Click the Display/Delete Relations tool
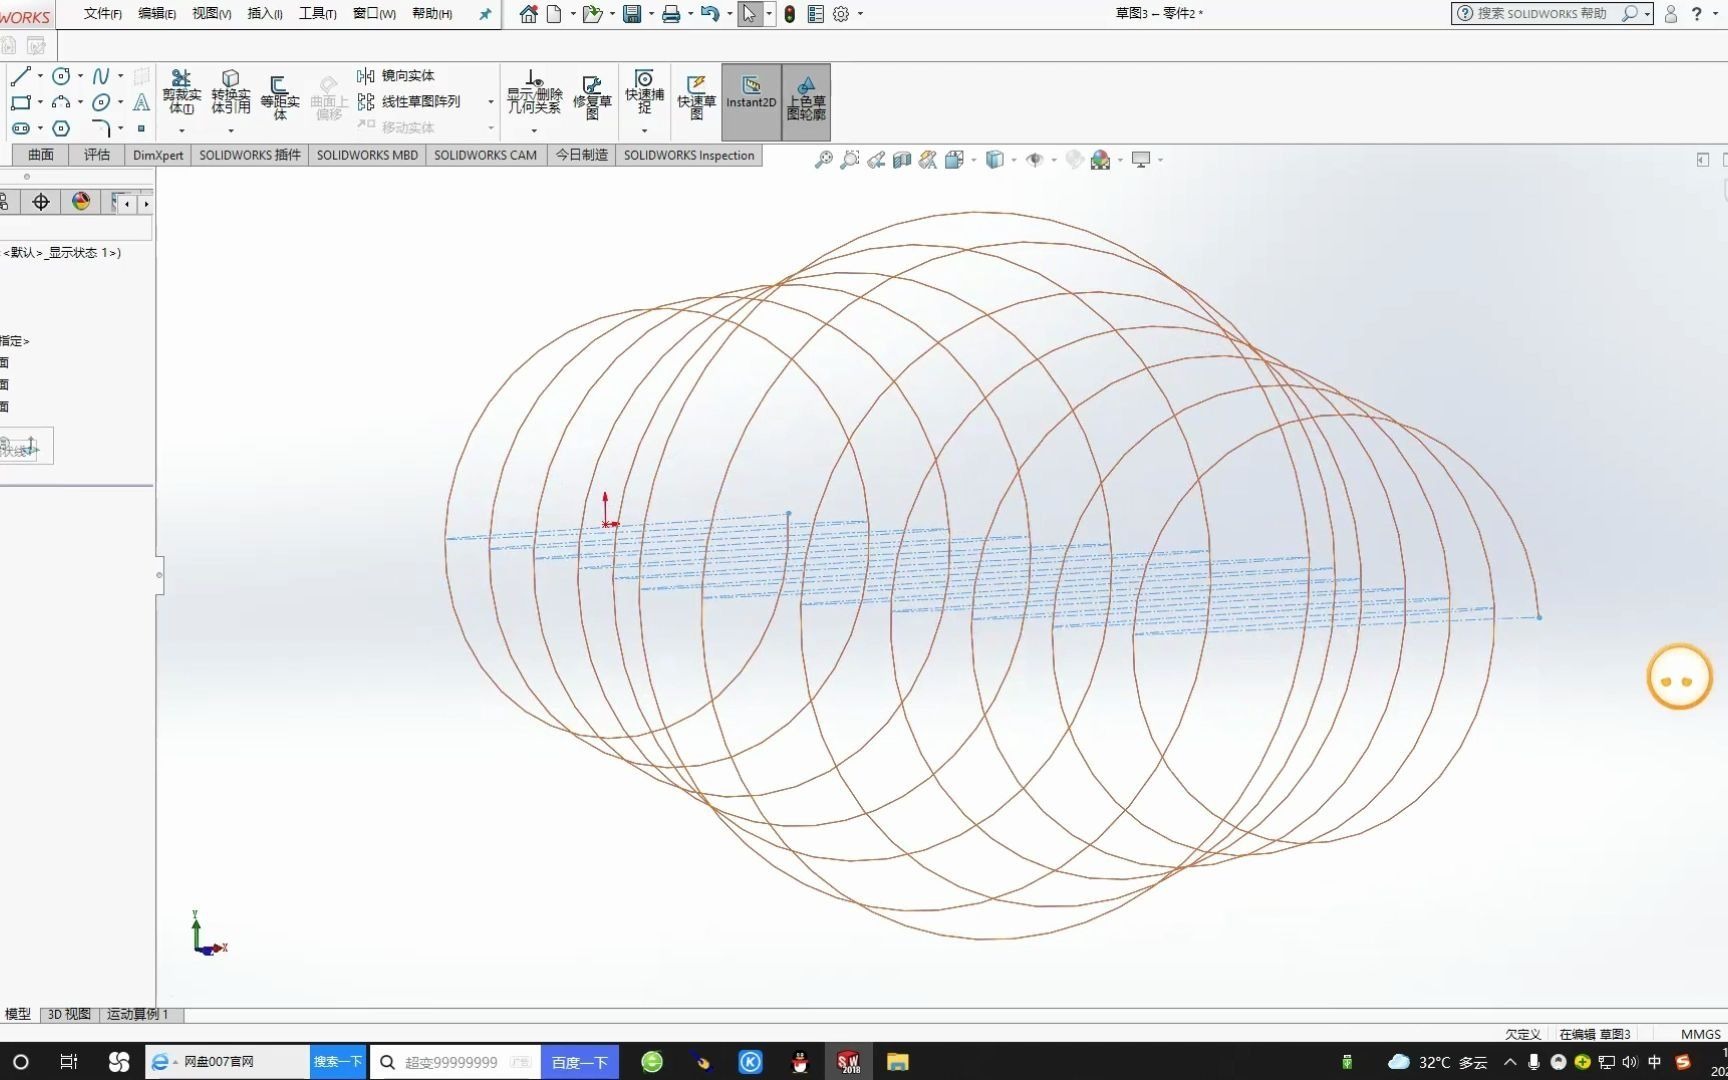 (533, 95)
